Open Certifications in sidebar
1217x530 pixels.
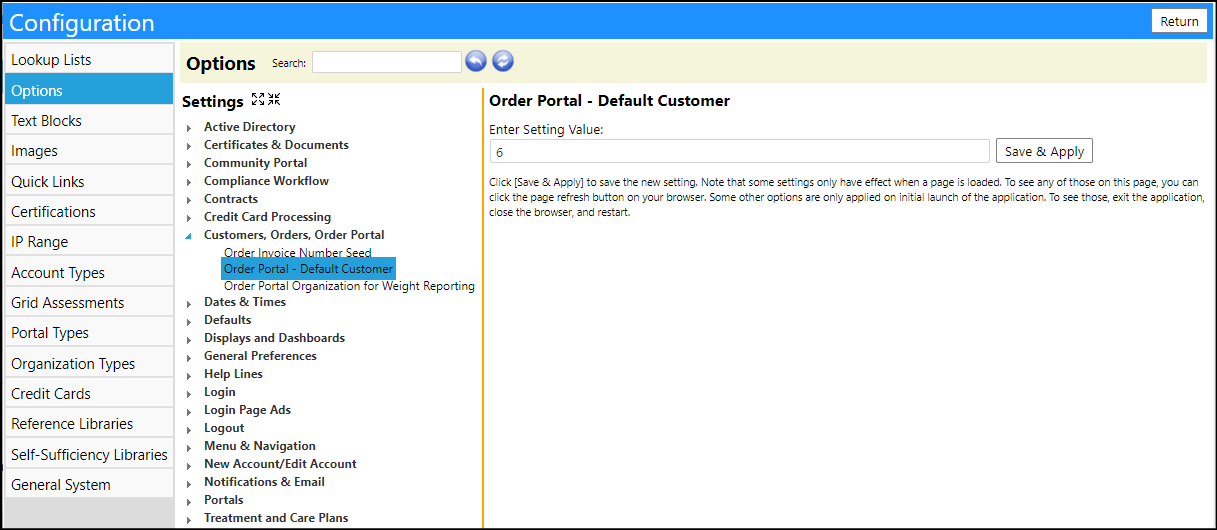(x=89, y=212)
